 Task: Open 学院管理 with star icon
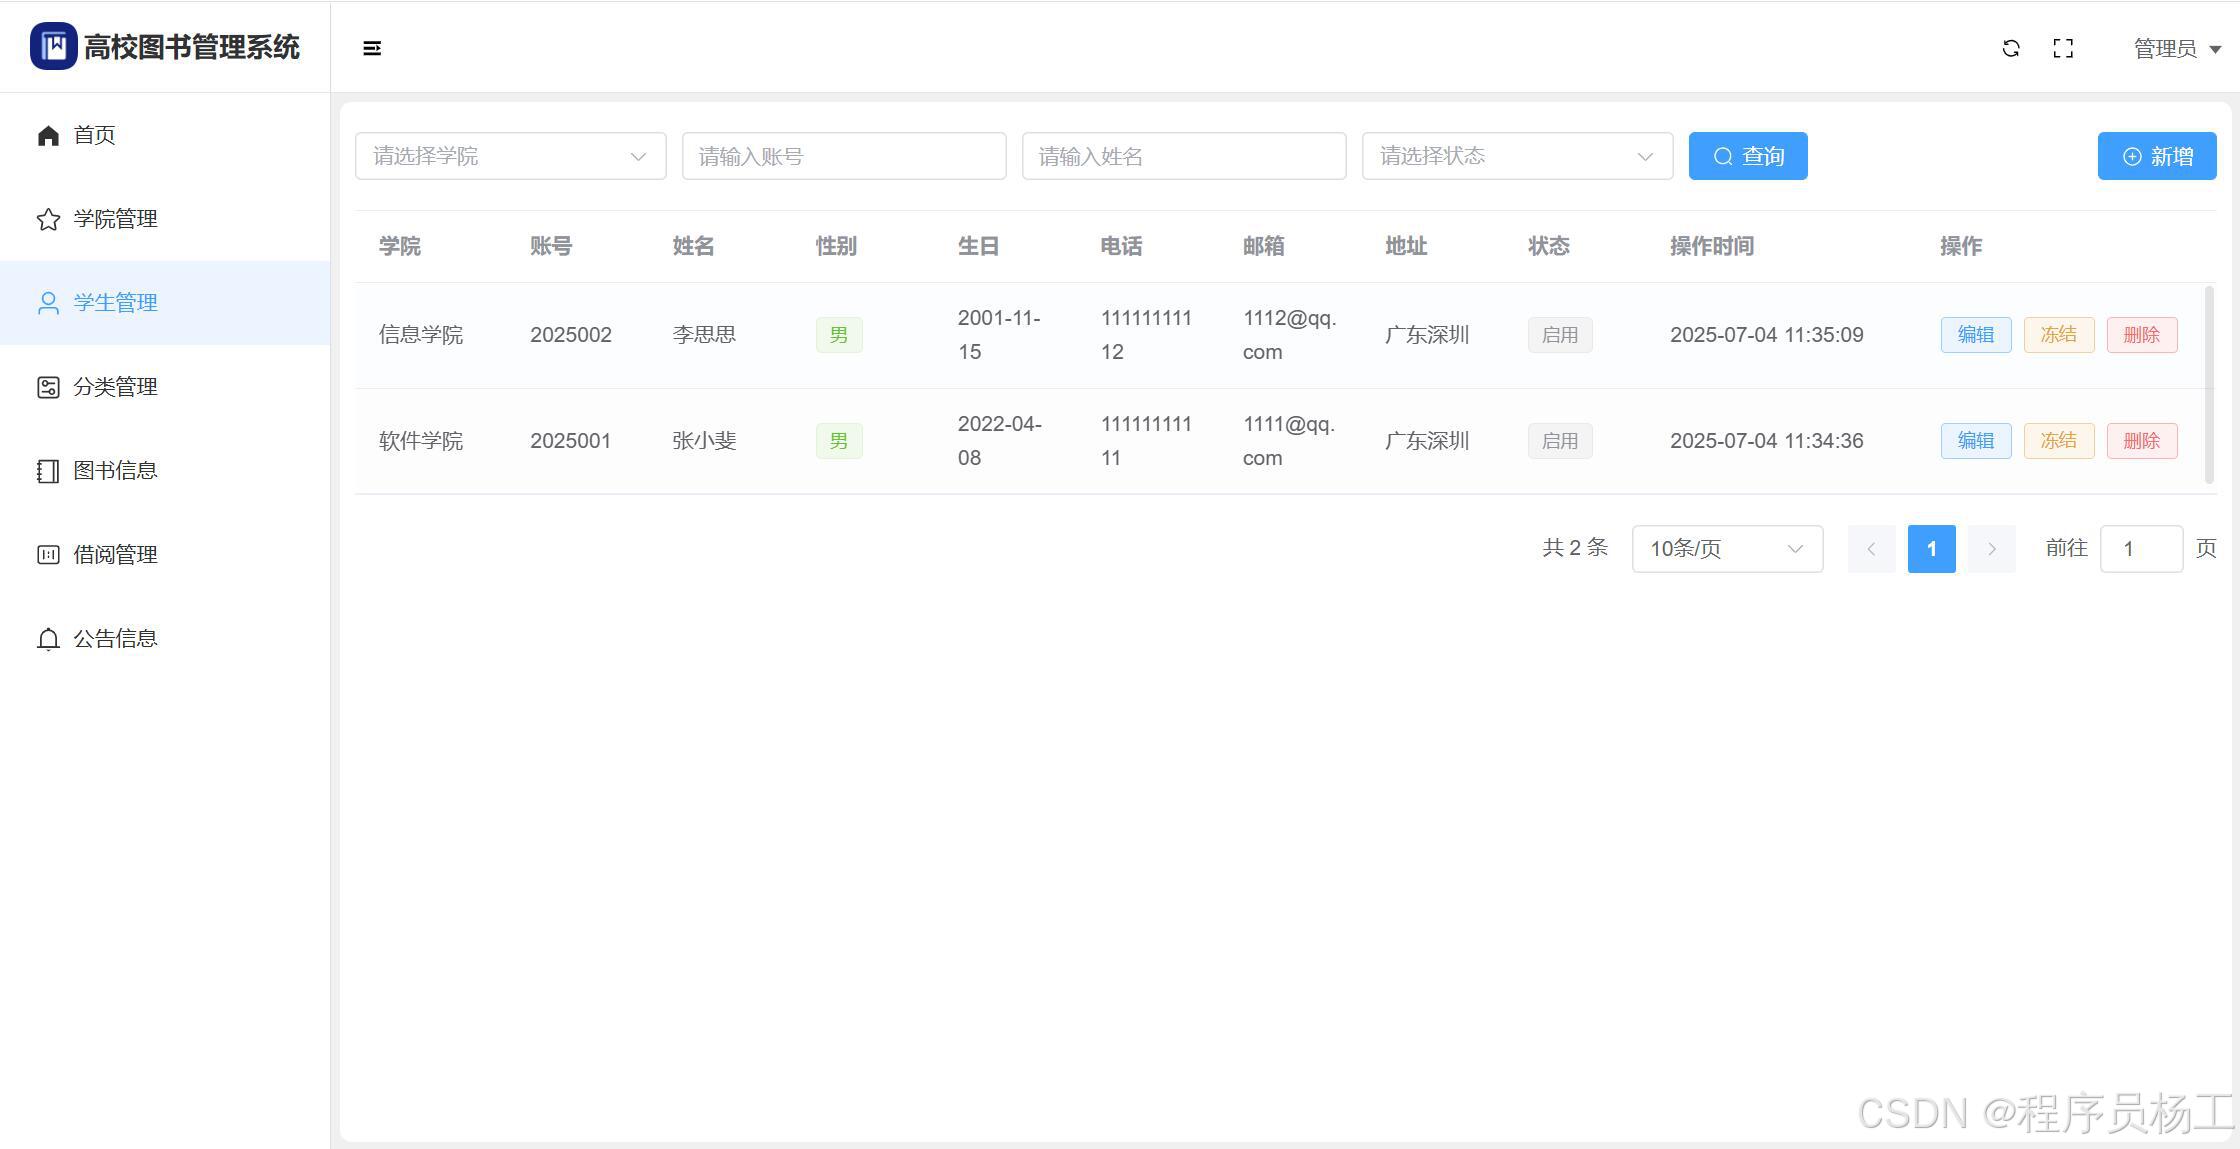point(48,219)
